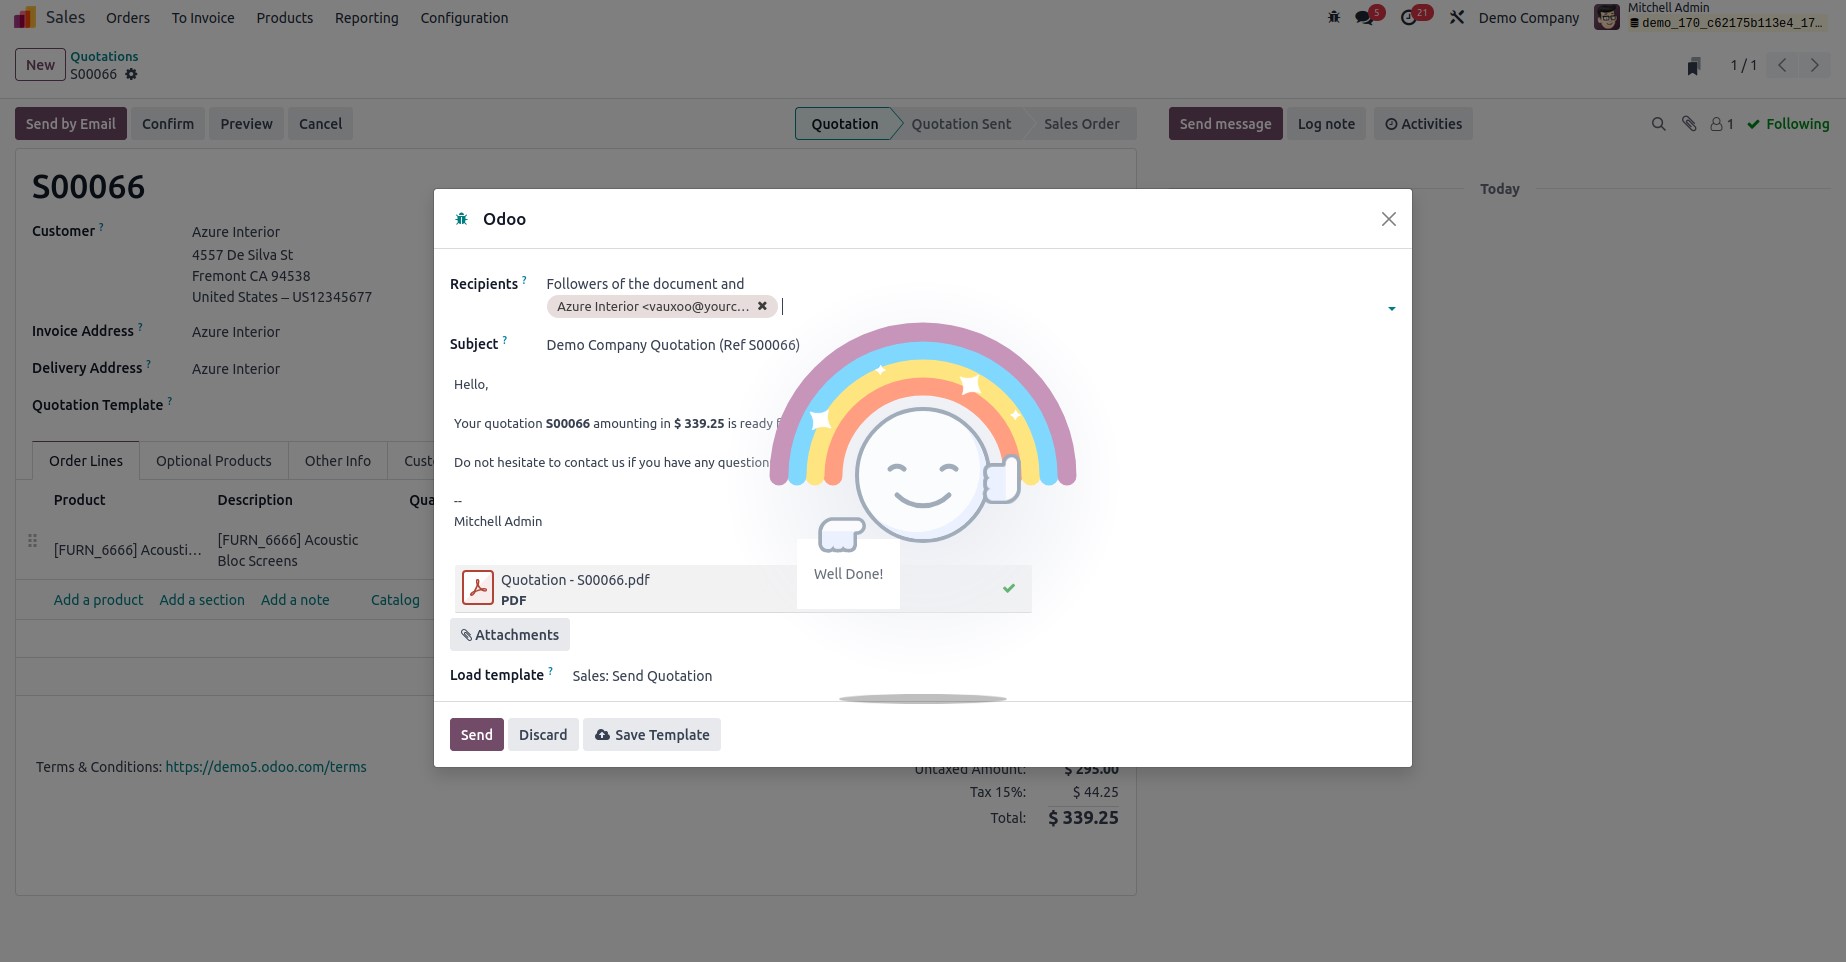The height and width of the screenshot is (962, 1846).
Task: Click Send button in dialog
Action: (477, 735)
